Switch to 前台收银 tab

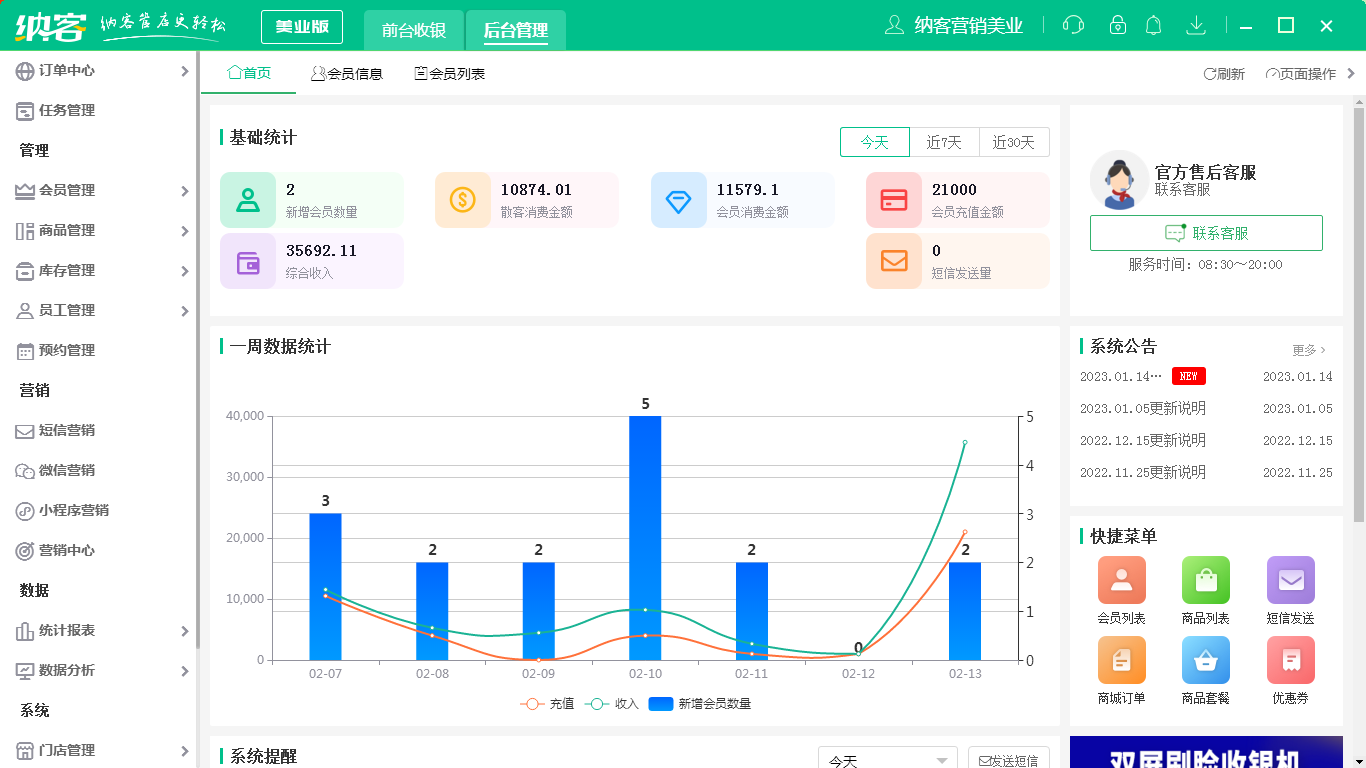(414, 30)
